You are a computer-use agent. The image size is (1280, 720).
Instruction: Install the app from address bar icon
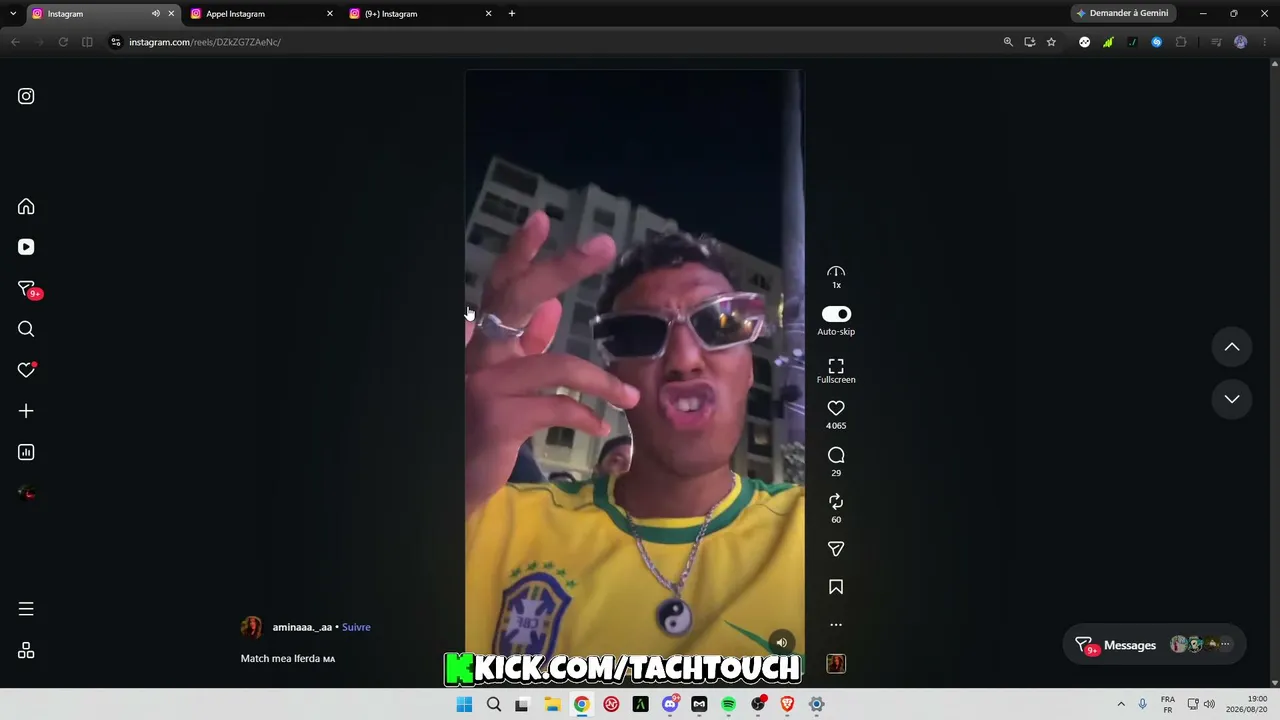click(x=1030, y=42)
